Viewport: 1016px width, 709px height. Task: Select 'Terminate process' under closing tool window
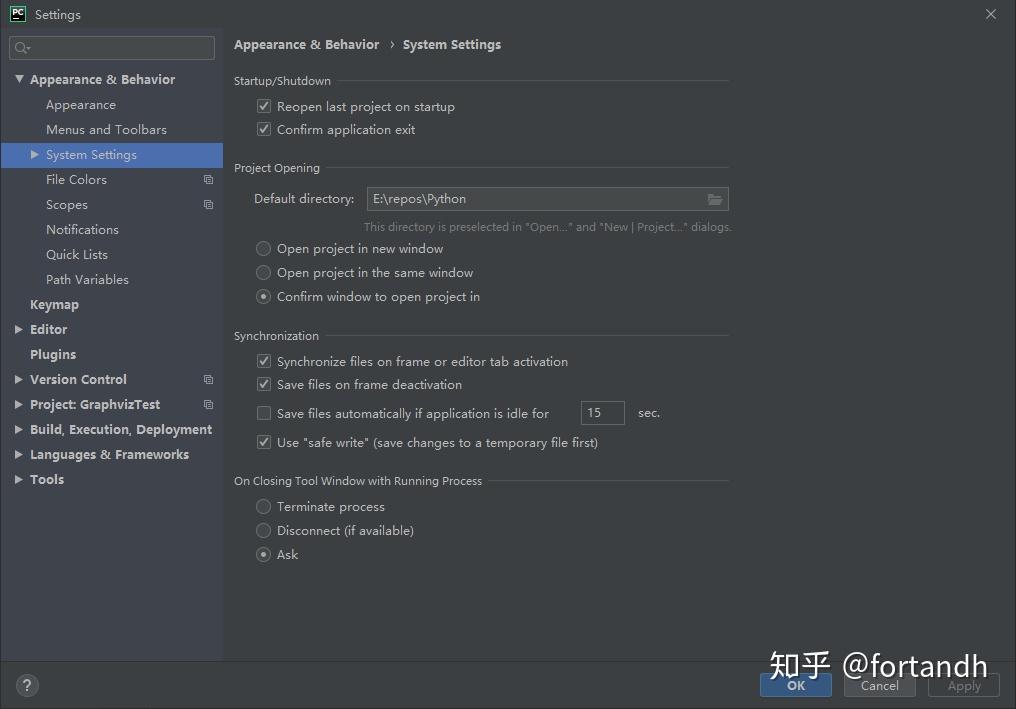pyautogui.click(x=262, y=506)
